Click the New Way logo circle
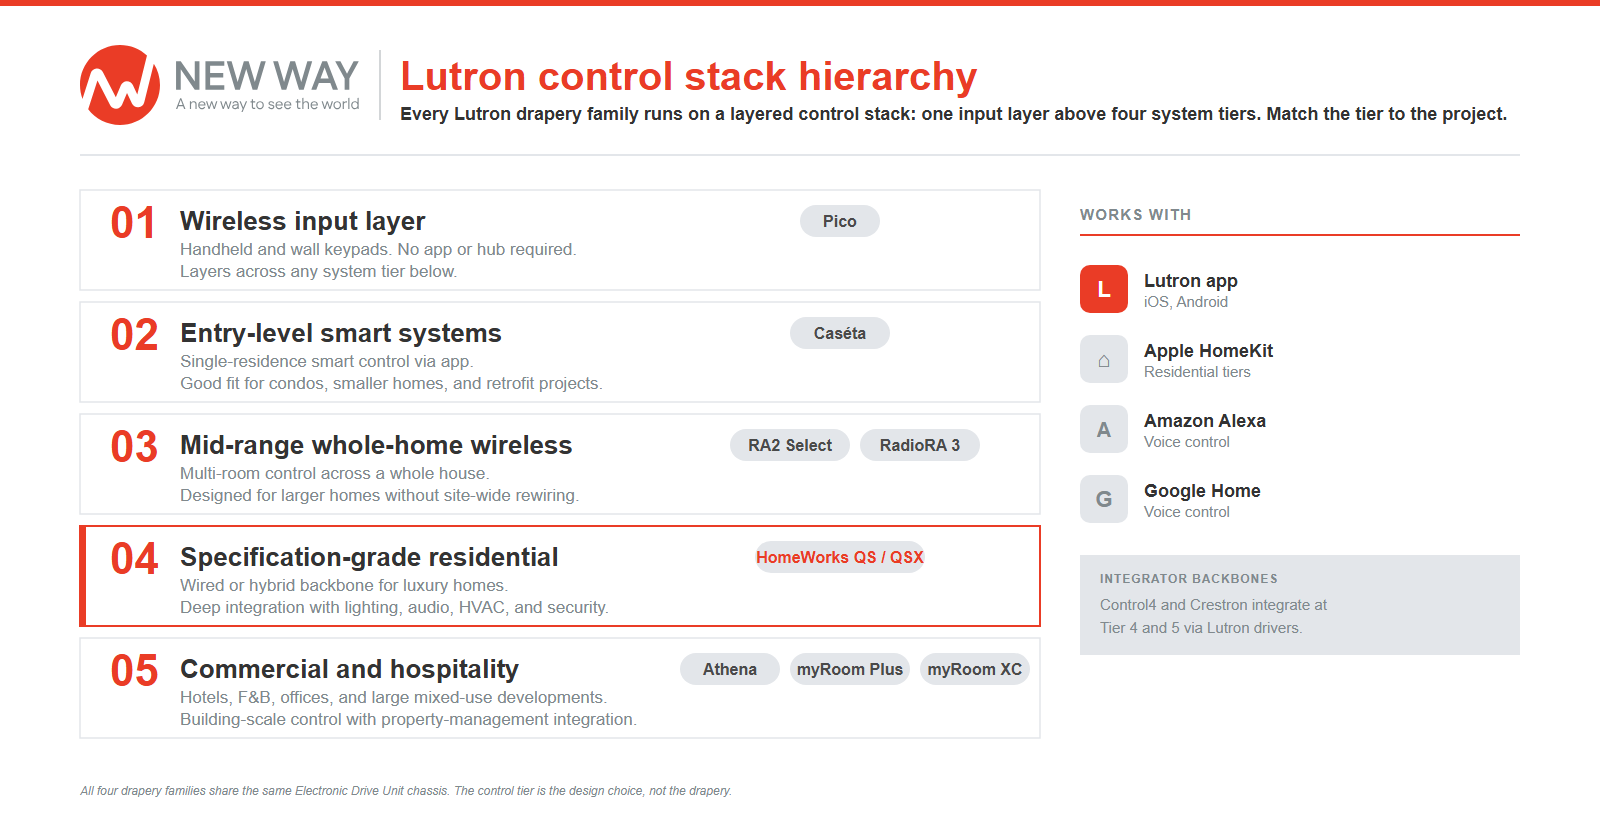Image resolution: width=1600 pixels, height=815 pixels. point(120,85)
